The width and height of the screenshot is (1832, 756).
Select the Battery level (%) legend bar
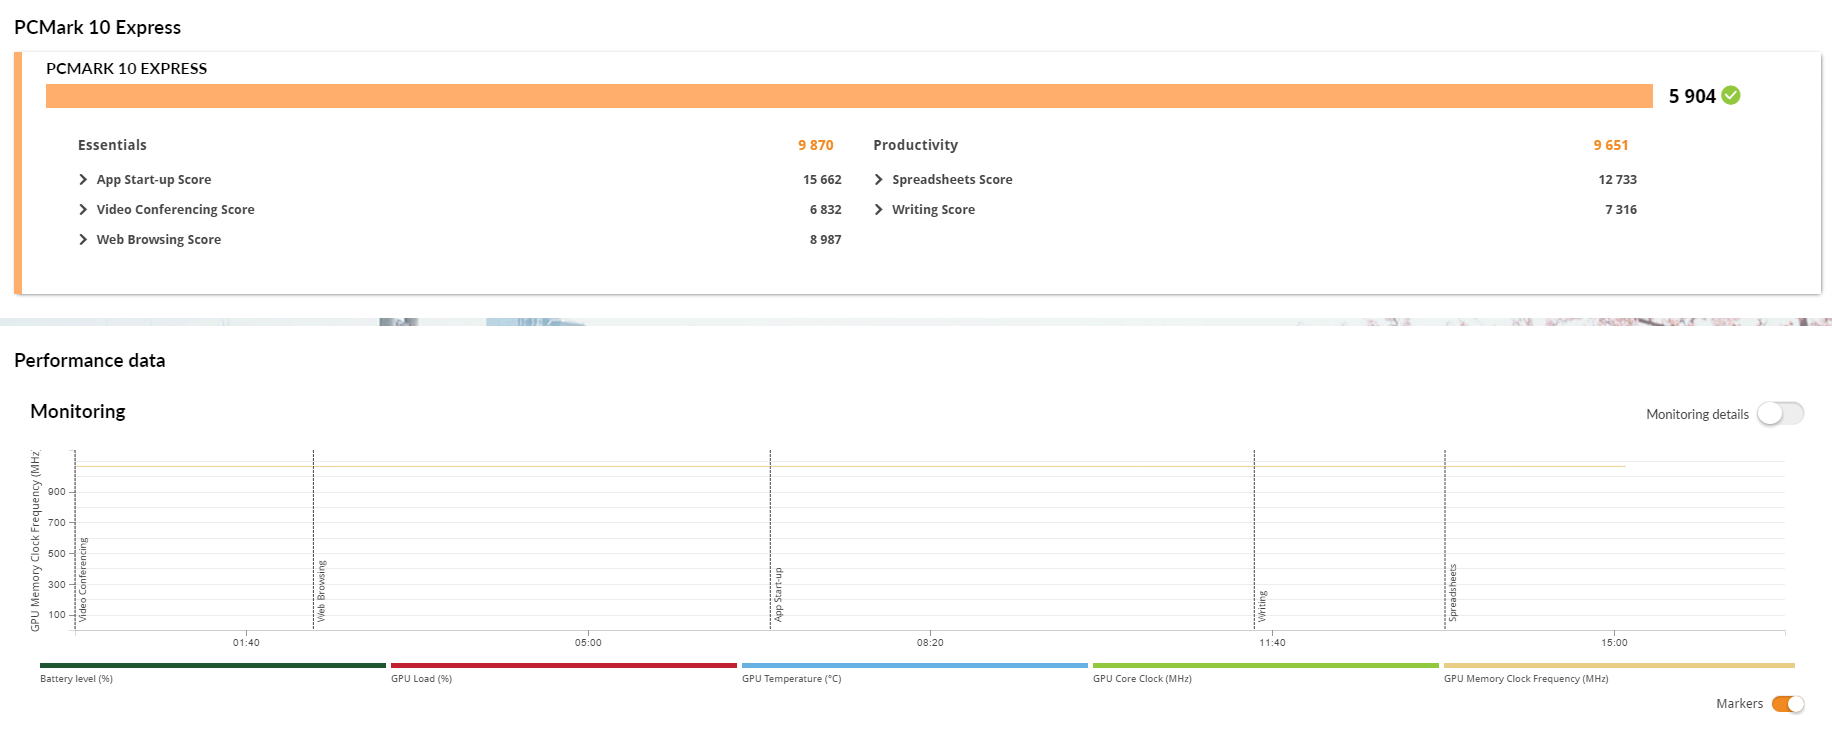point(213,665)
